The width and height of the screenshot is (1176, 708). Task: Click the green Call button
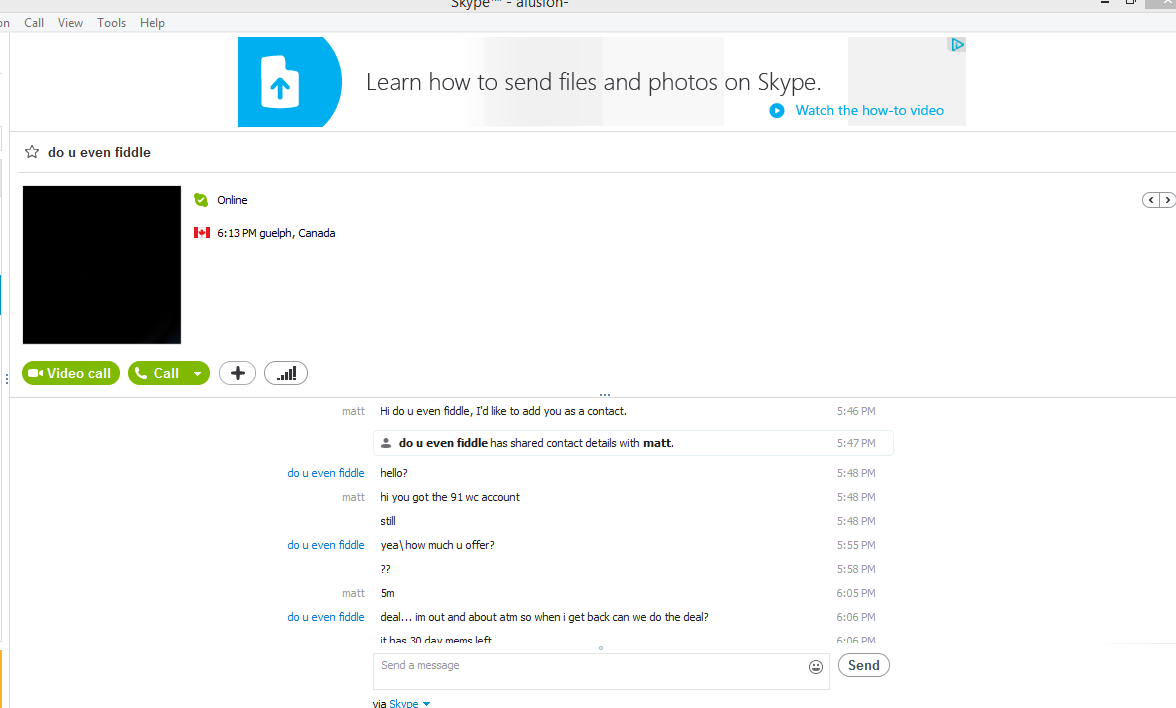[158, 373]
